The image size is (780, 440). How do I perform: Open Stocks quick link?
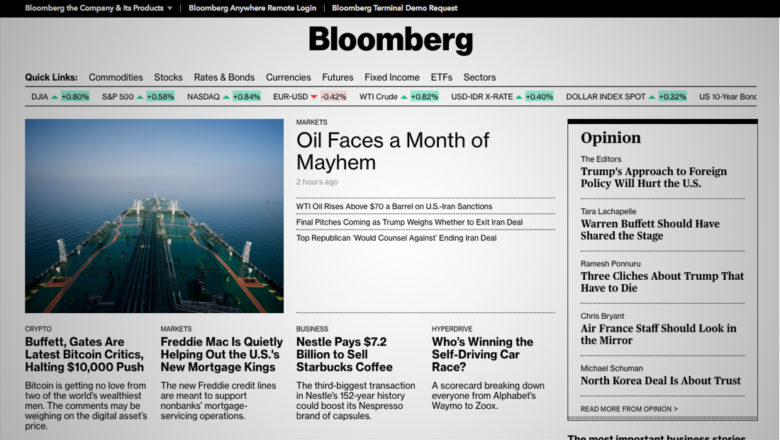pos(168,77)
